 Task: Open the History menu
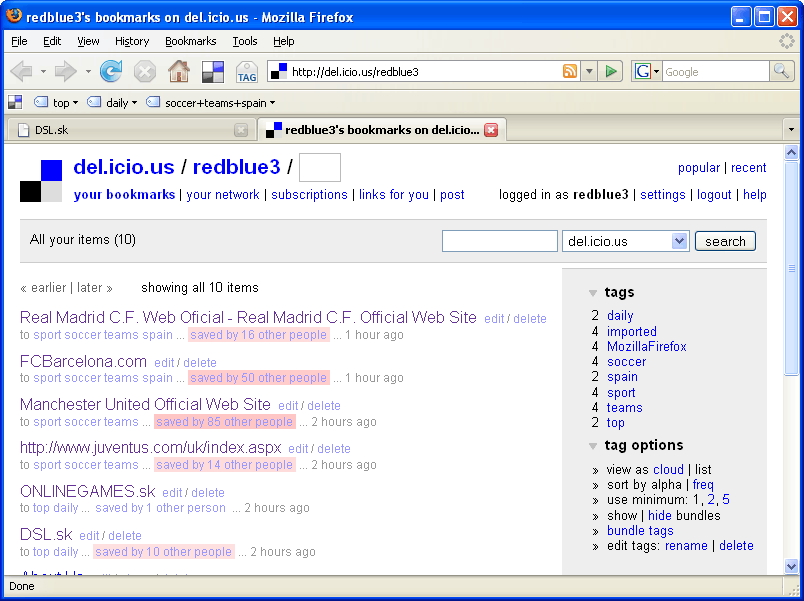click(x=132, y=41)
